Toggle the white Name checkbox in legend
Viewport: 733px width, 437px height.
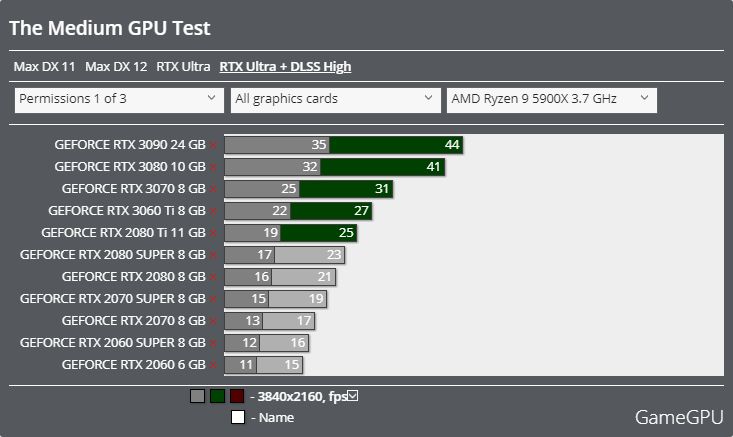tap(238, 418)
